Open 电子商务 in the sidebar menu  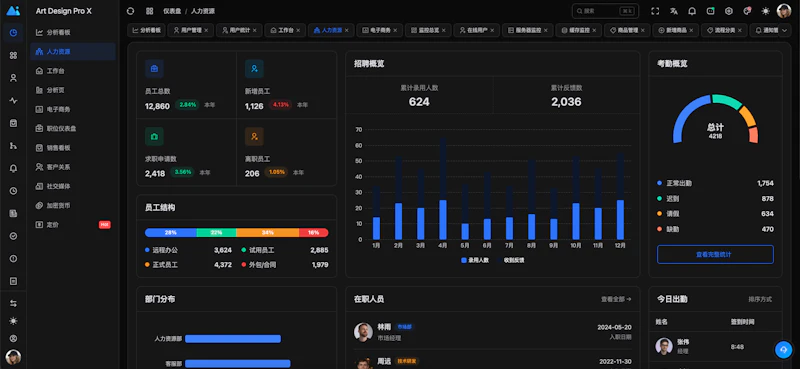point(73,109)
